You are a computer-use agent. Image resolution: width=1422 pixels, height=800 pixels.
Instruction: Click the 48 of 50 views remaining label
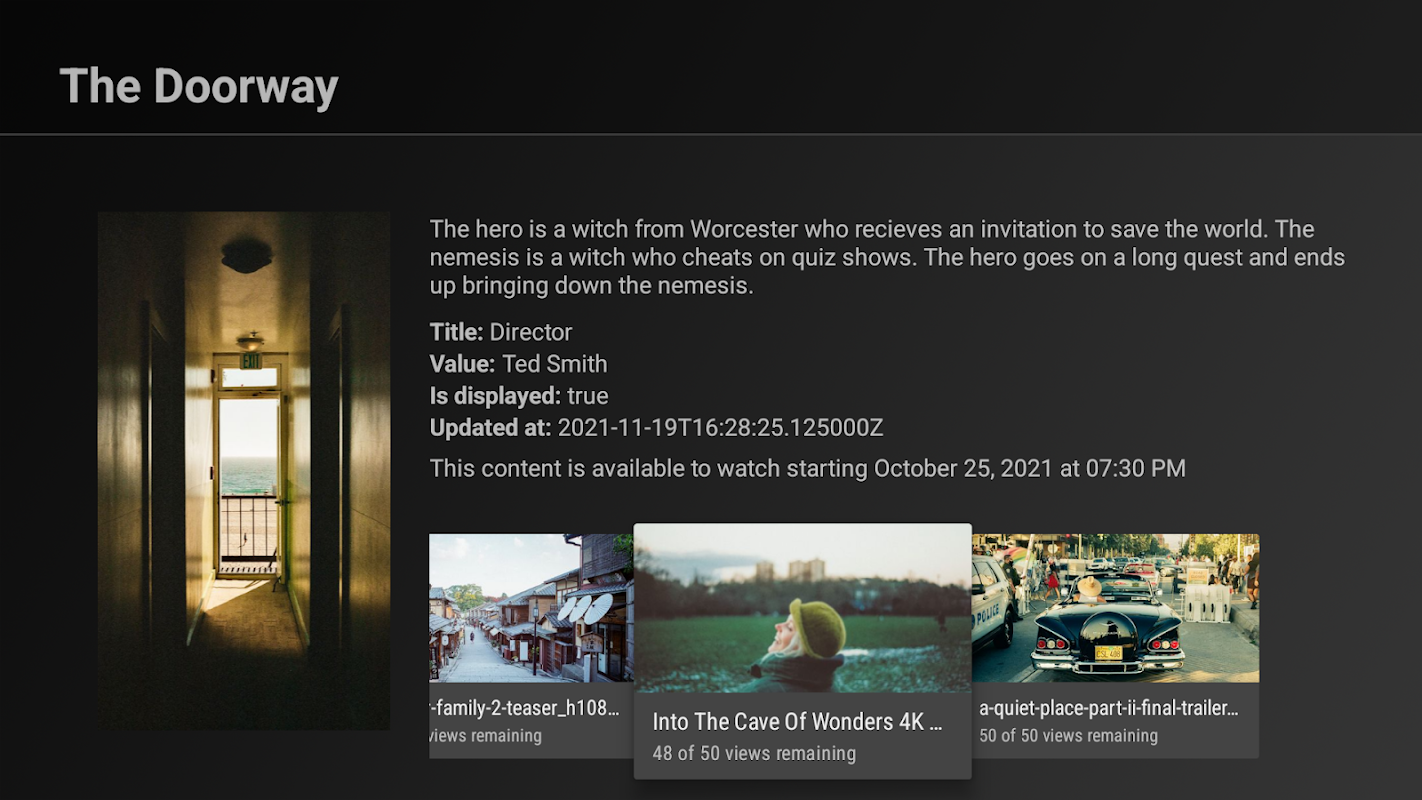754,753
